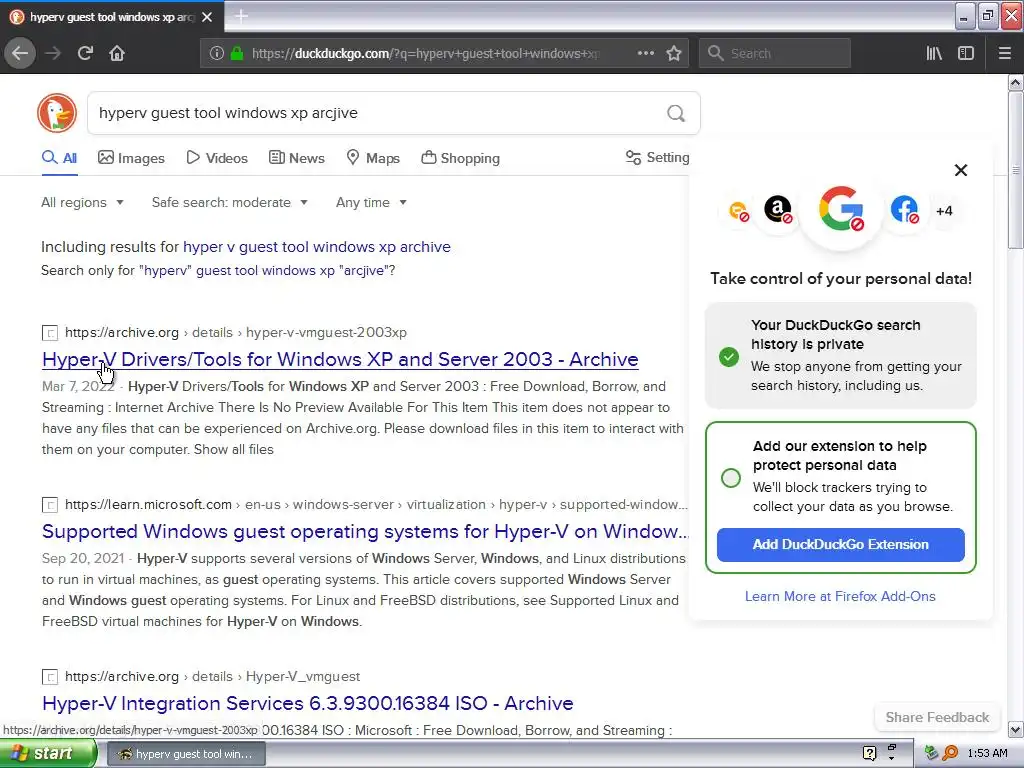
Task: Click Learn More at Firefox Add-Ons
Action: coord(840,596)
